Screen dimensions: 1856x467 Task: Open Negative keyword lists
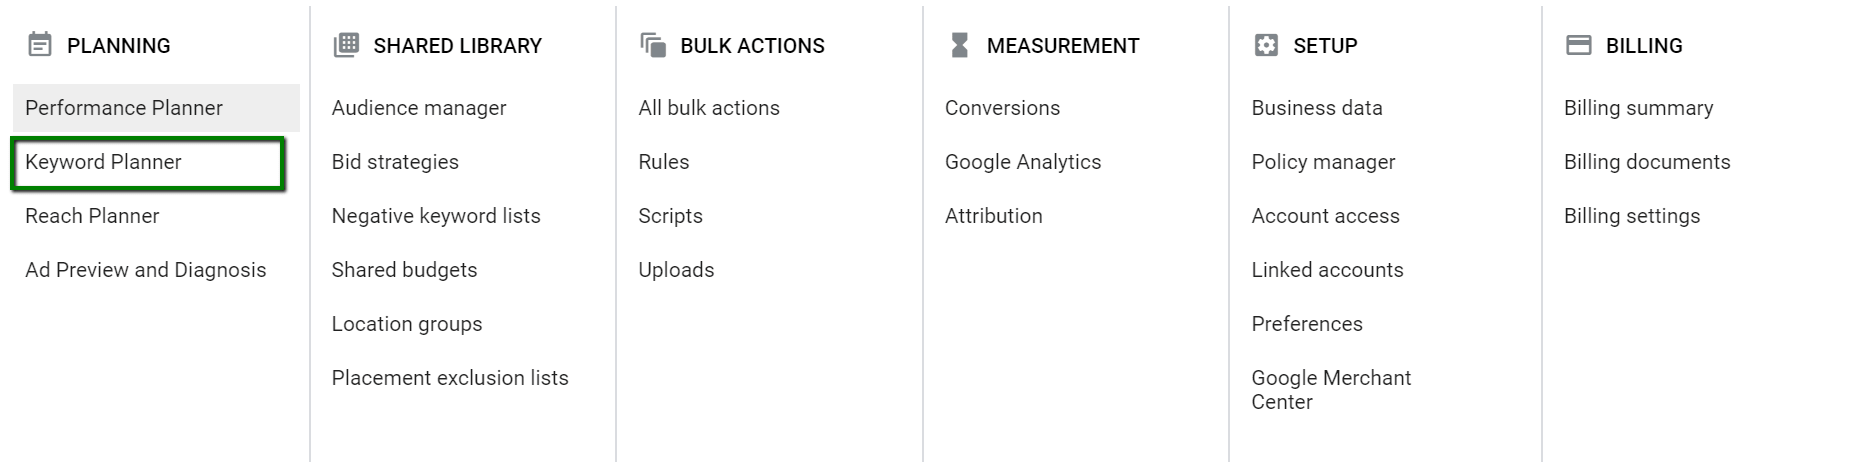(436, 216)
